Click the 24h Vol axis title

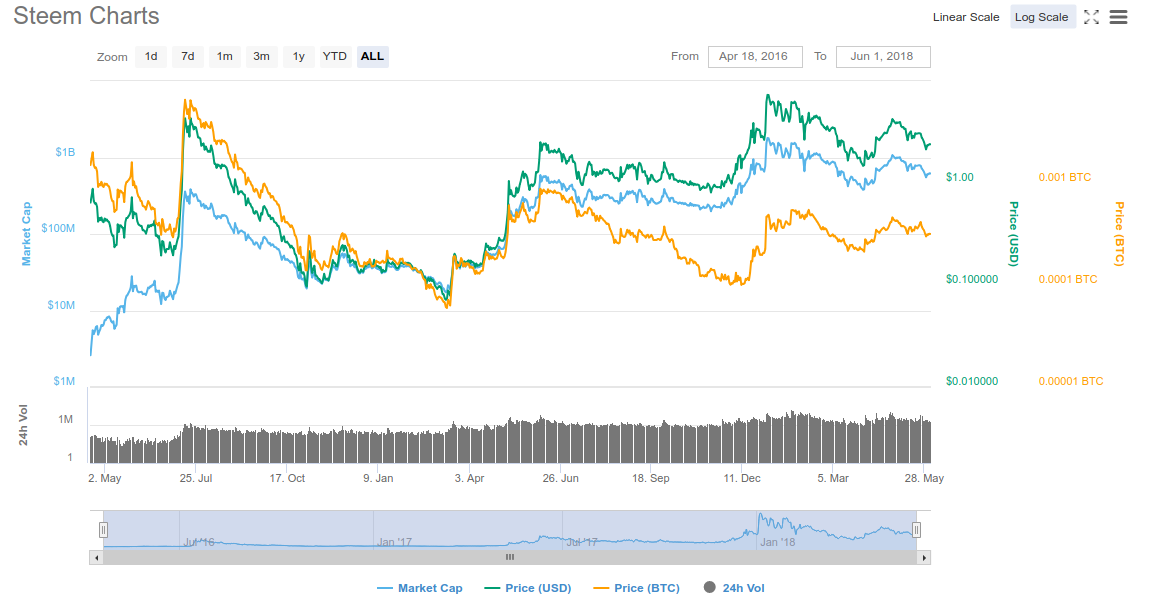pos(23,425)
